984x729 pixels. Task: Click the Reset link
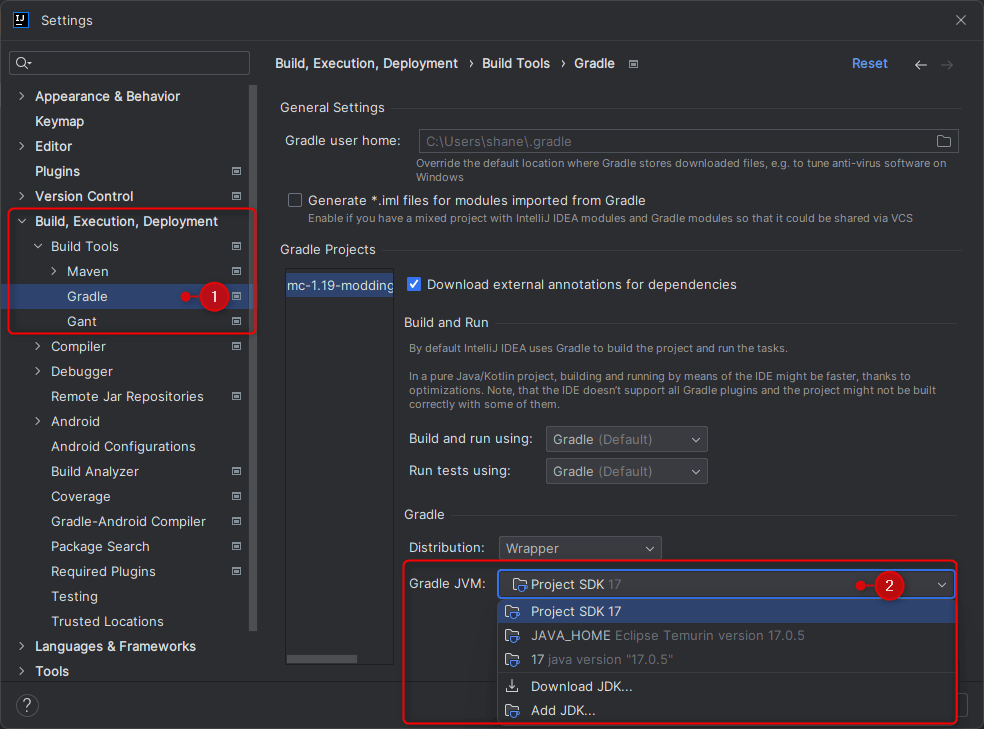869,63
